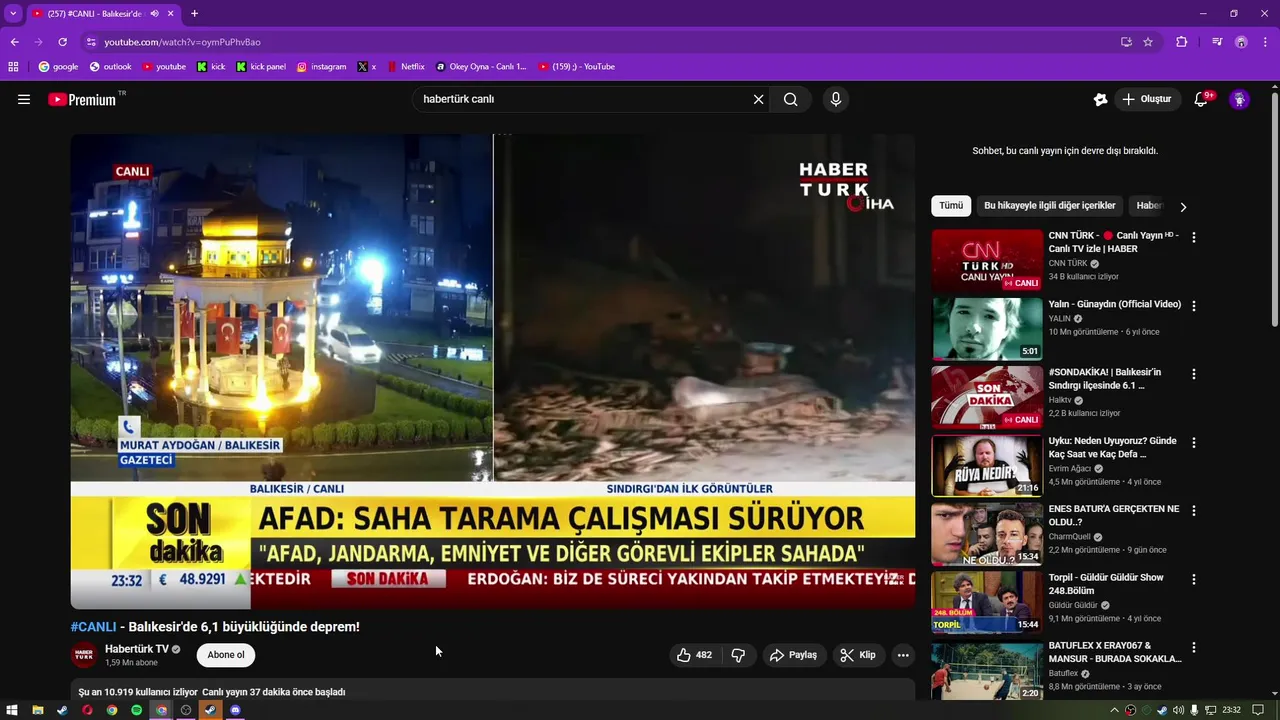Open browser extensions puzzle icon
Image resolution: width=1280 pixels, height=720 pixels.
1182,42
